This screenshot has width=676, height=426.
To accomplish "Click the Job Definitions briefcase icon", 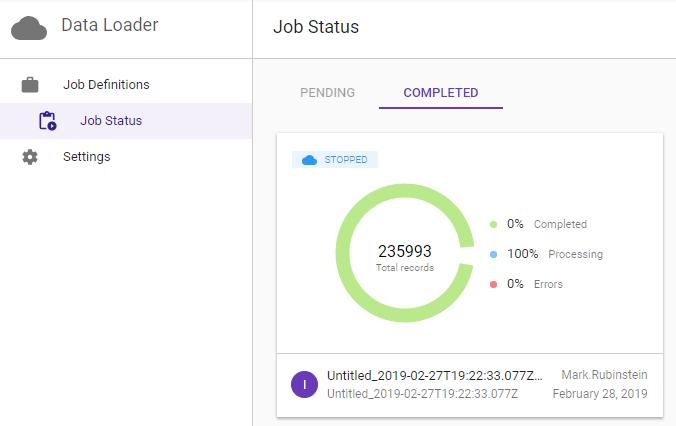I will click(30, 85).
